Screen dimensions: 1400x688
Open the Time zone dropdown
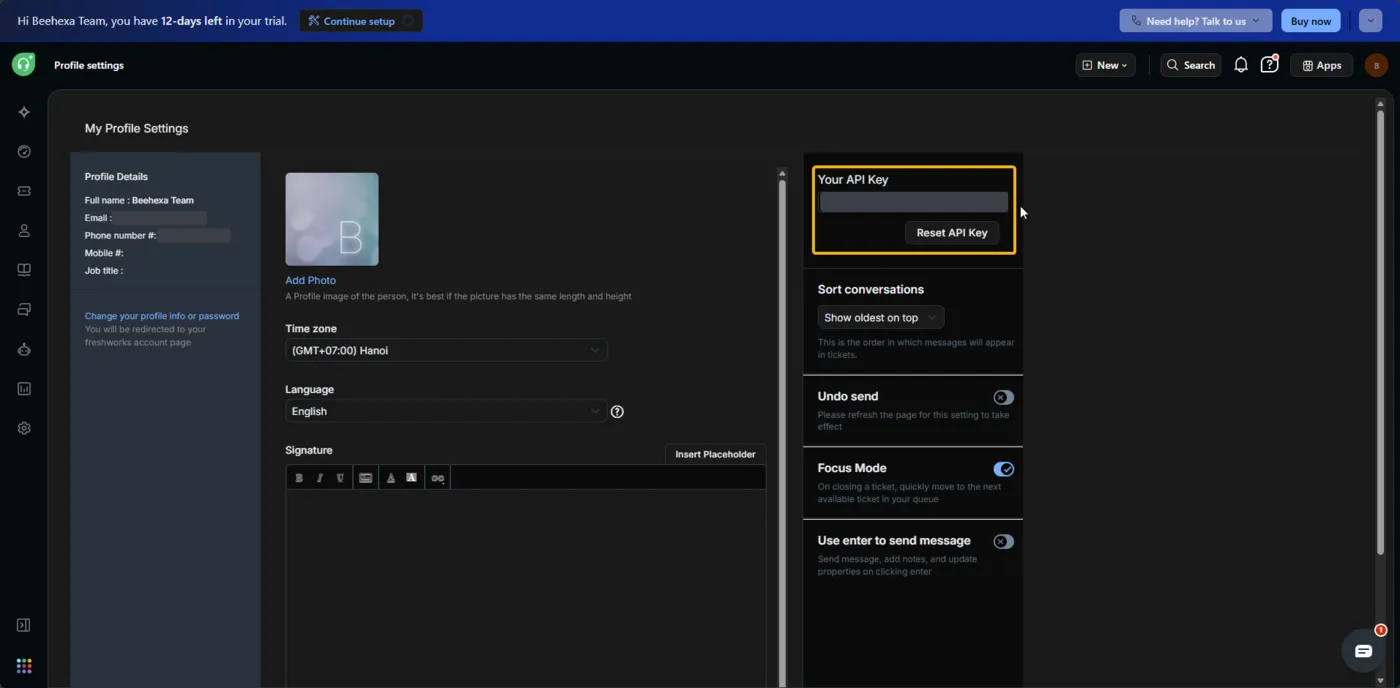pos(446,350)
